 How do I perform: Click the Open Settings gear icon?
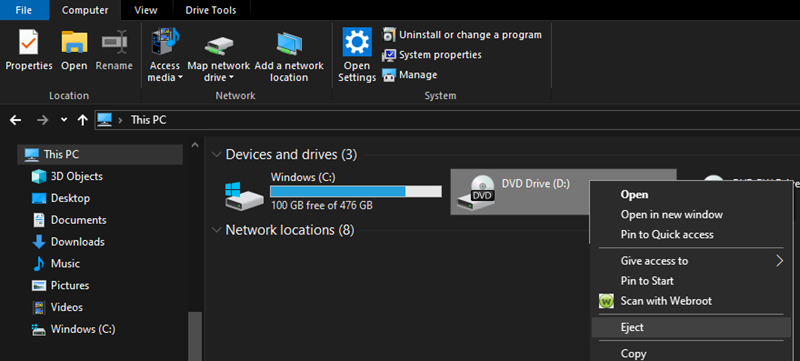click(357, 42)
